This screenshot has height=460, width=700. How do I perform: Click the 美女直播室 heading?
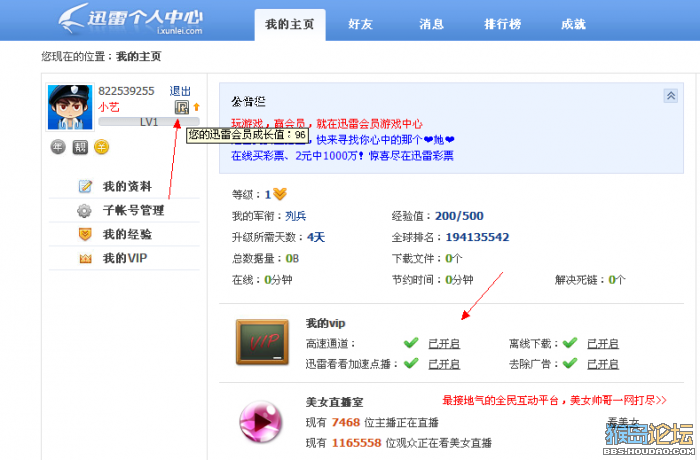[x=334, y=402]
